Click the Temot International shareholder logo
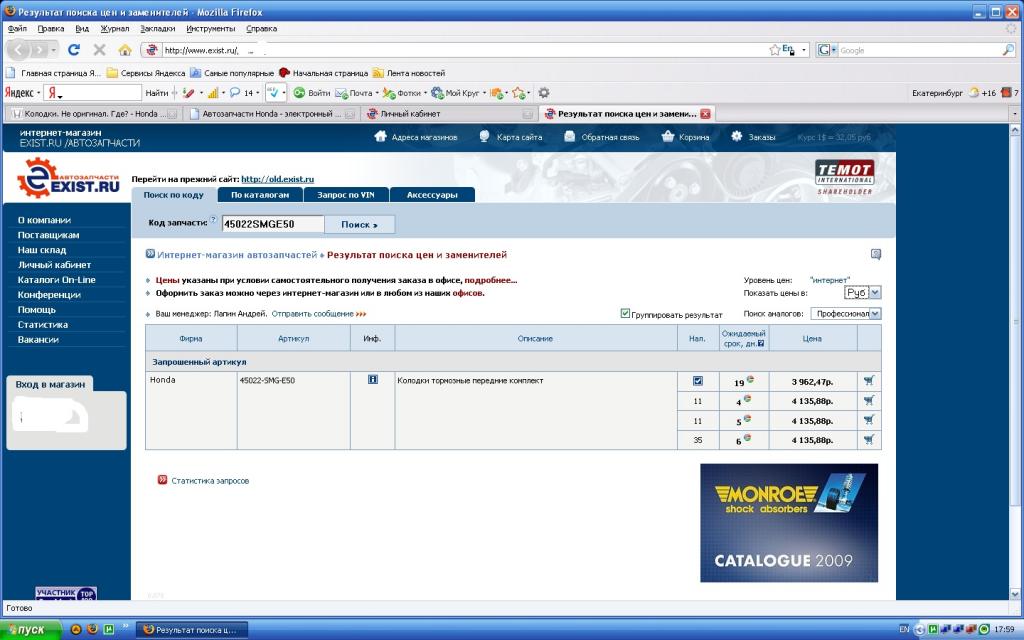 tap(844, 177)
